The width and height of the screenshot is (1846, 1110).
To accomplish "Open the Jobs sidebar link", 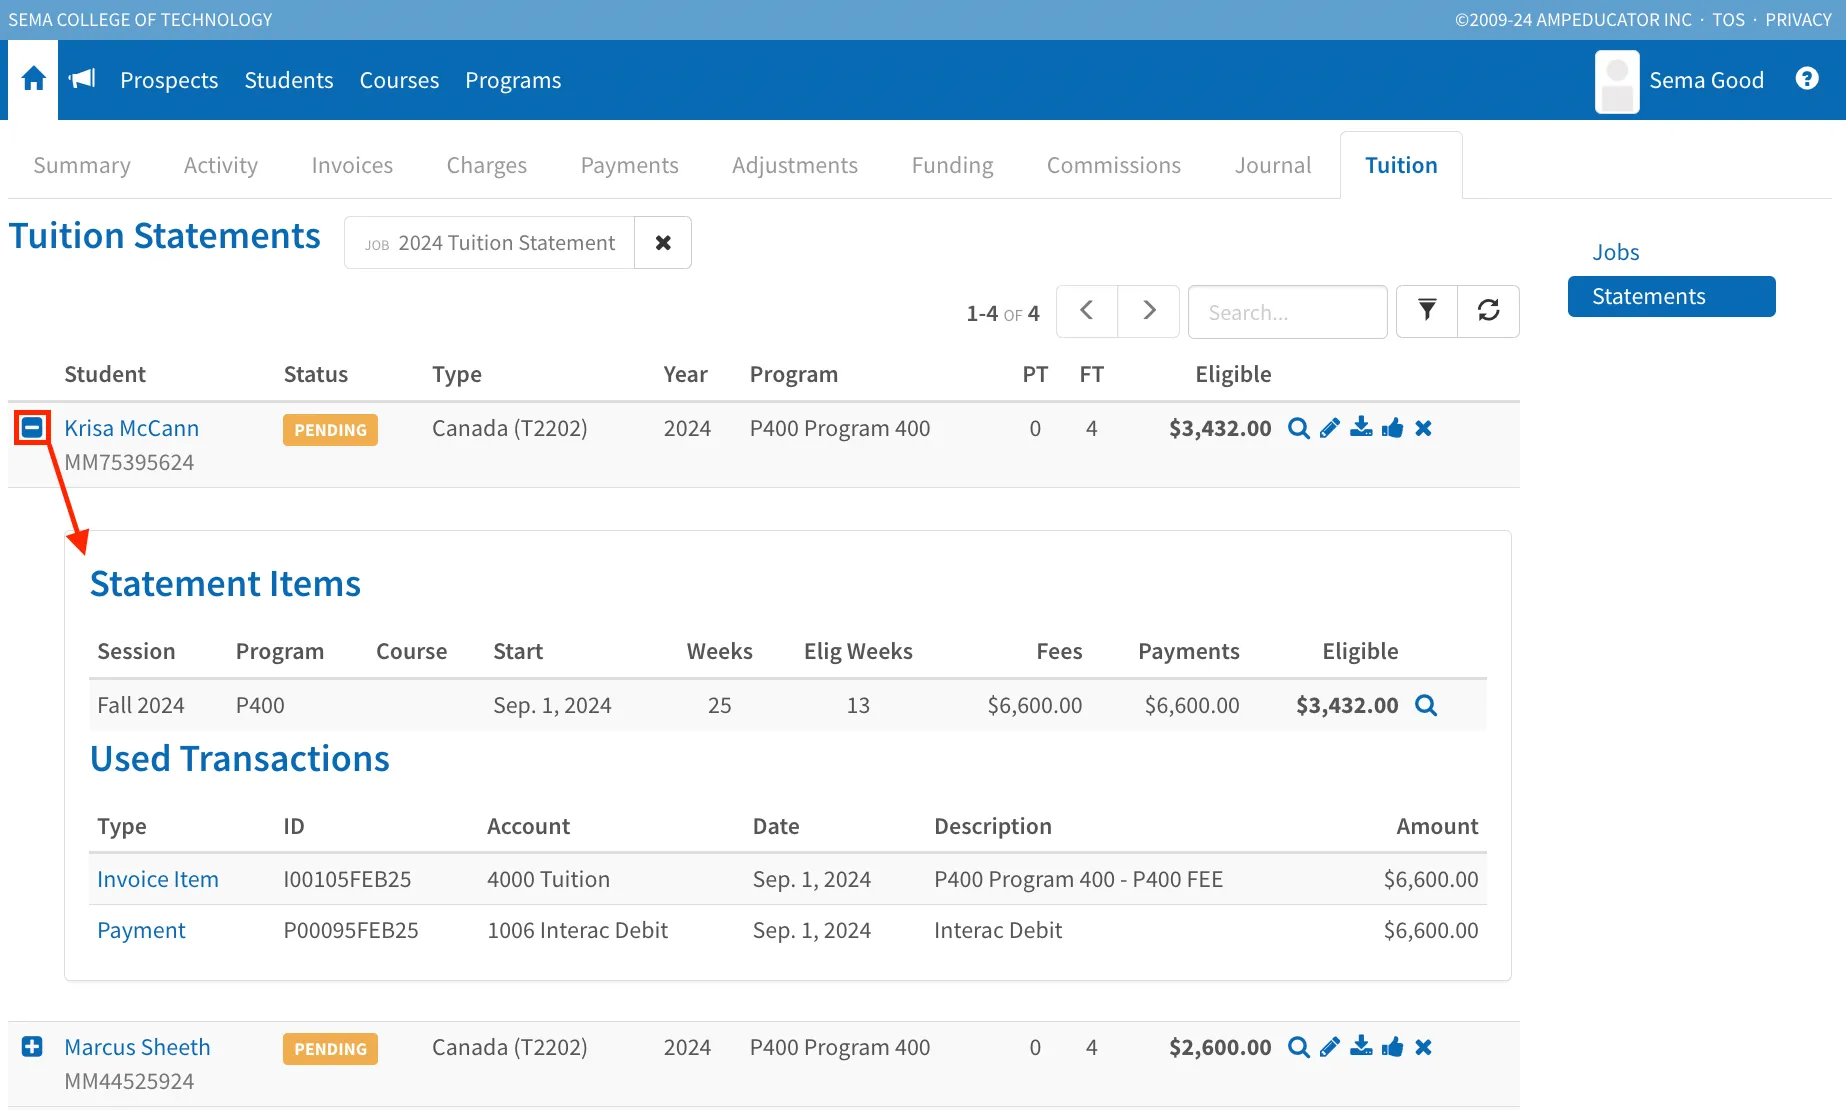I will click(x=1616, y=252).
